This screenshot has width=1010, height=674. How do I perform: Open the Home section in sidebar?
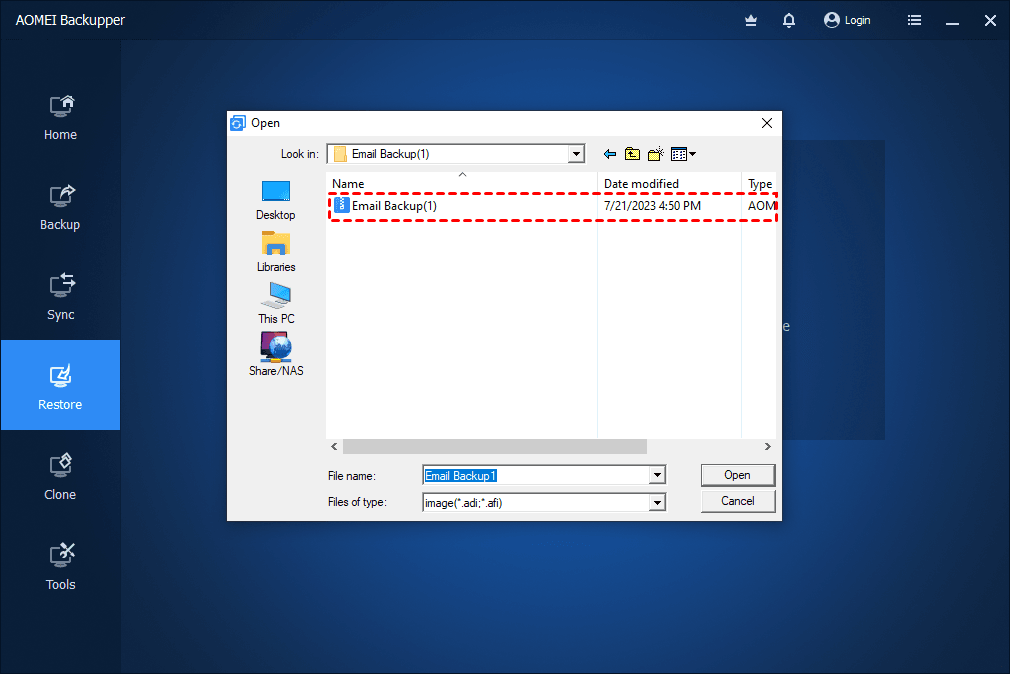pyautogui.click(x=61, y=117)
